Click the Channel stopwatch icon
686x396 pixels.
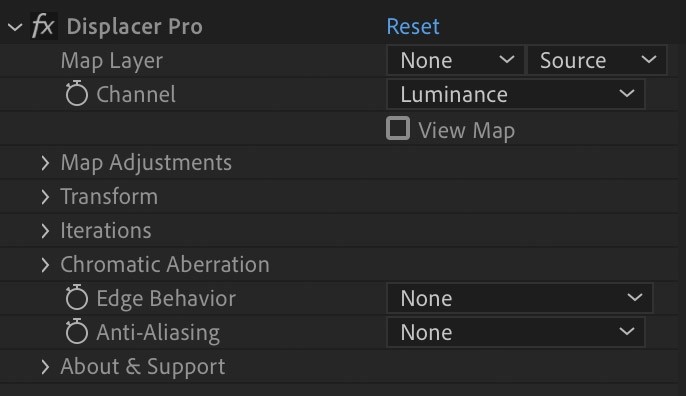(77, 93)
